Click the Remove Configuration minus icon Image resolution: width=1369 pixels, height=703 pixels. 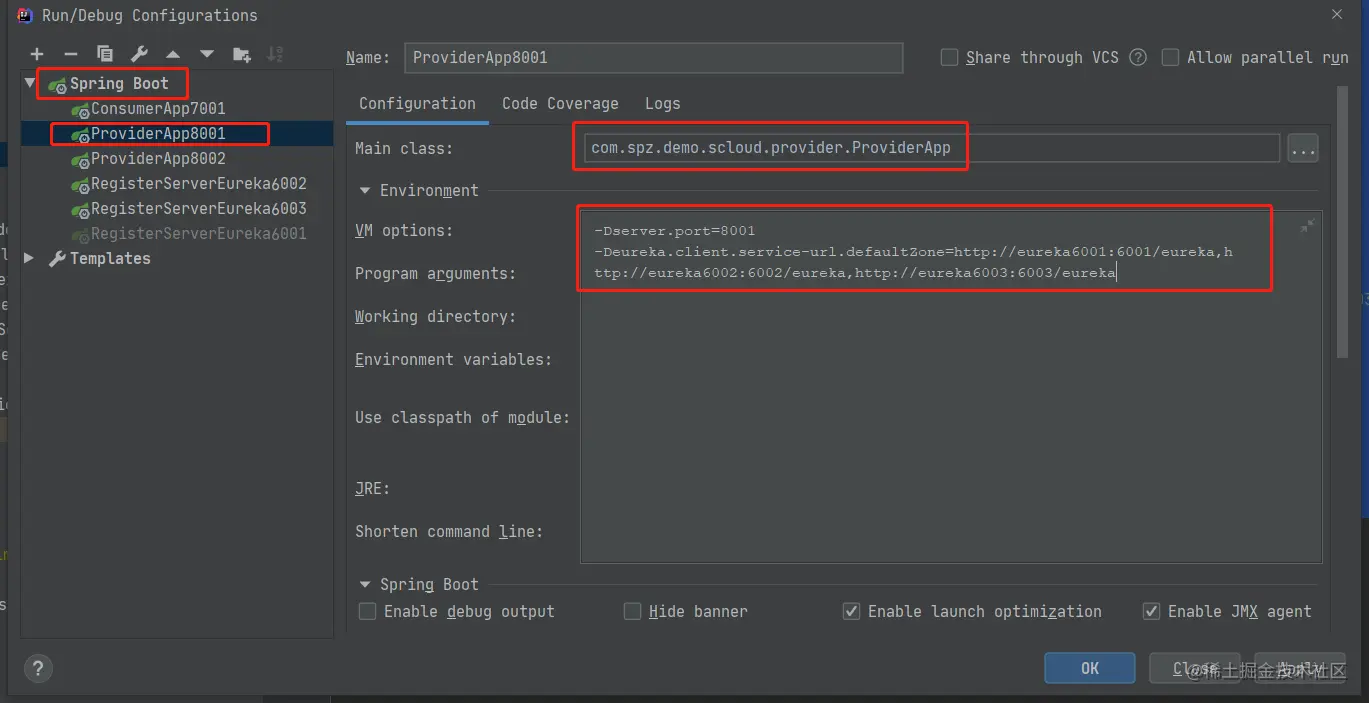(70, 54)
